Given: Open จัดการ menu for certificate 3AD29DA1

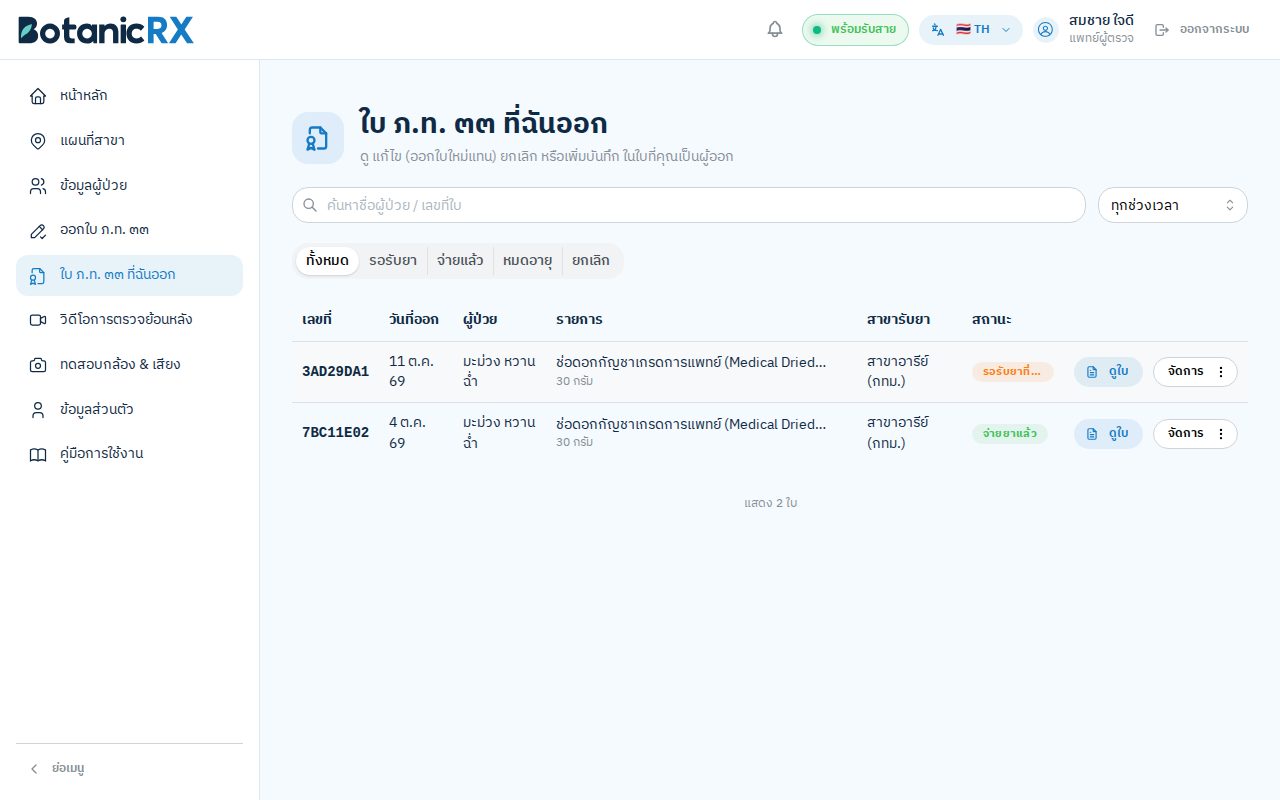Looking at the screenshot, I should coord(1195,372).
